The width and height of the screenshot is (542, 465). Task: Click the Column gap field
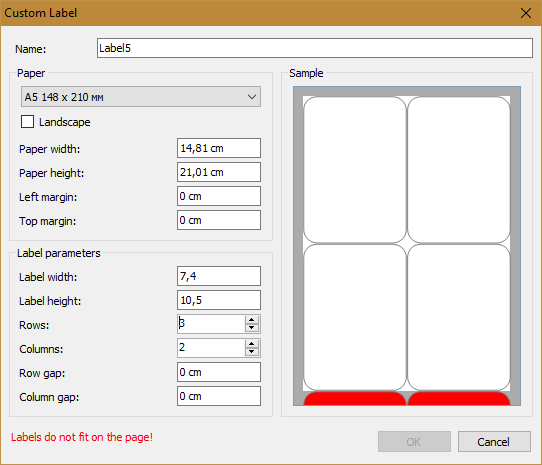pyautogui.click(x=219, y=396)
